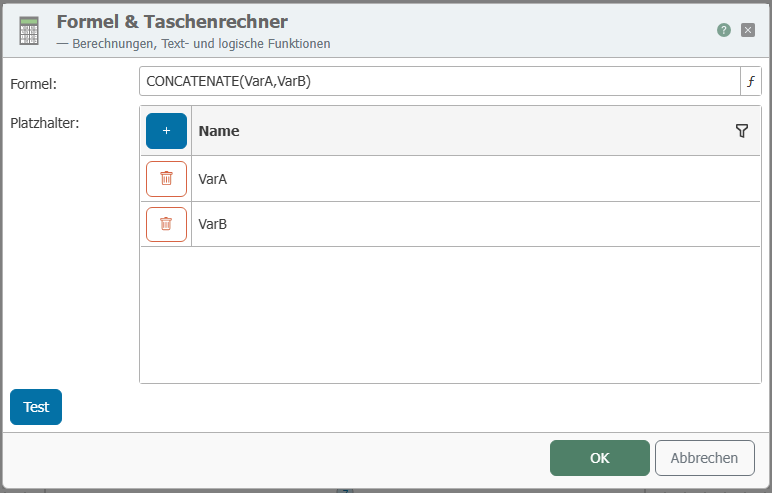Open help via the question mark icon
The width and height of the screenshot is (772, 493).
pyautogui.click(x=724, y=30)
